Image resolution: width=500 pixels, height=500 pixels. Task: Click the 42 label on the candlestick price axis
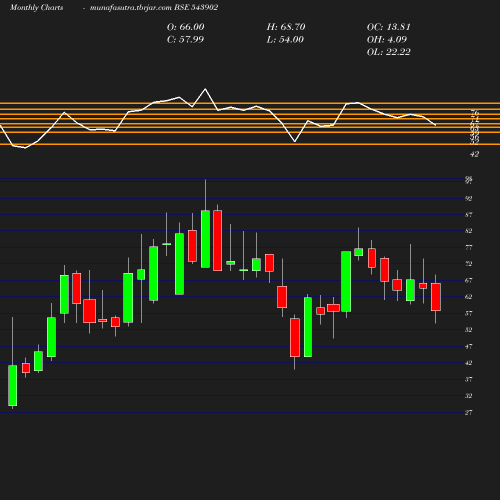coord(469,363)
